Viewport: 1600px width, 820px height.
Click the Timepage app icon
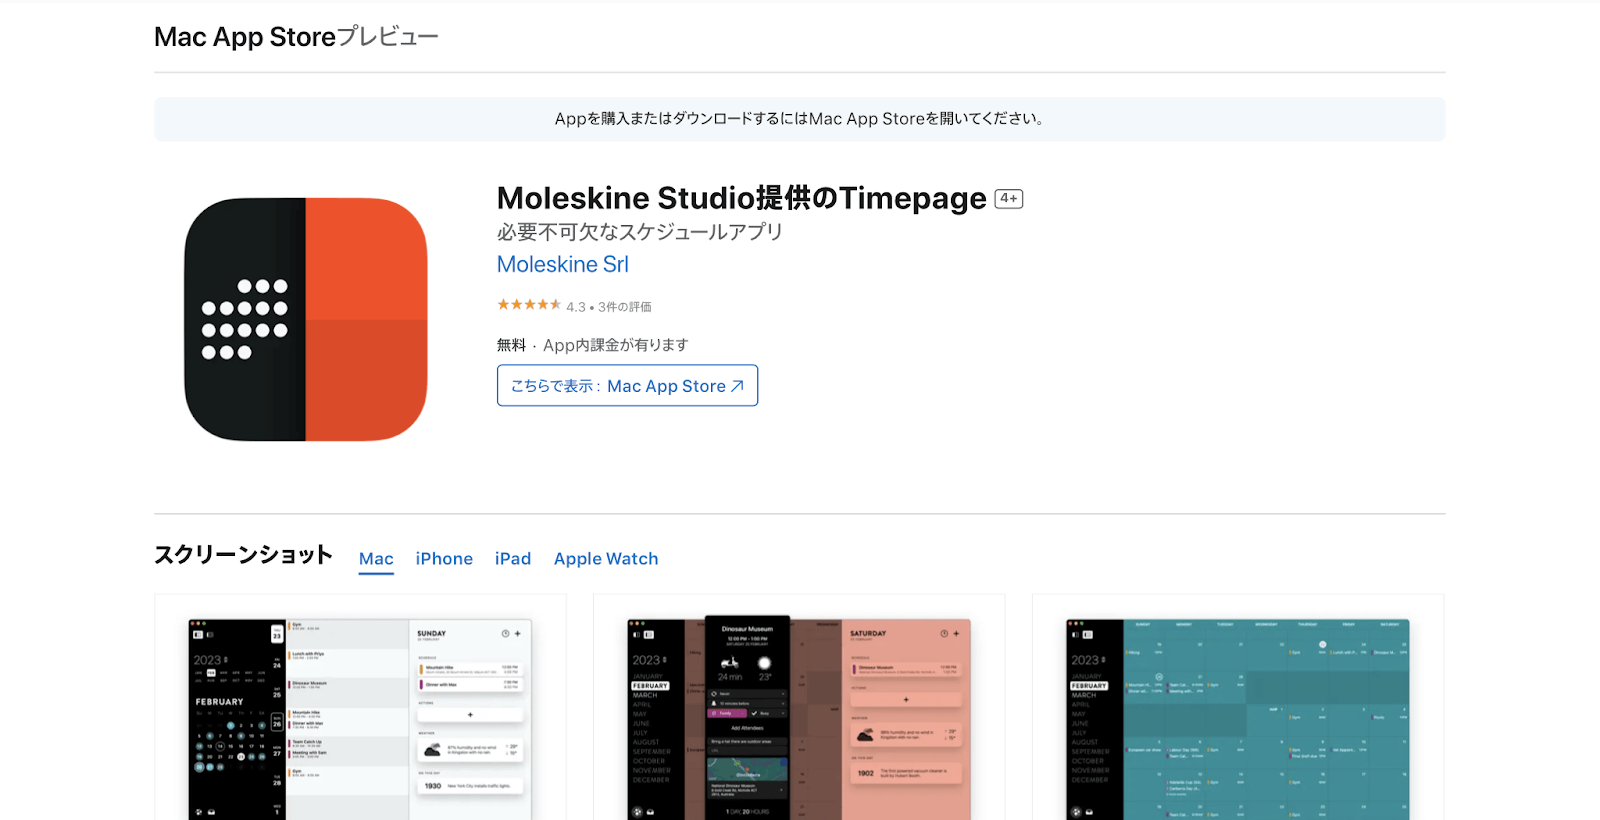306,319
